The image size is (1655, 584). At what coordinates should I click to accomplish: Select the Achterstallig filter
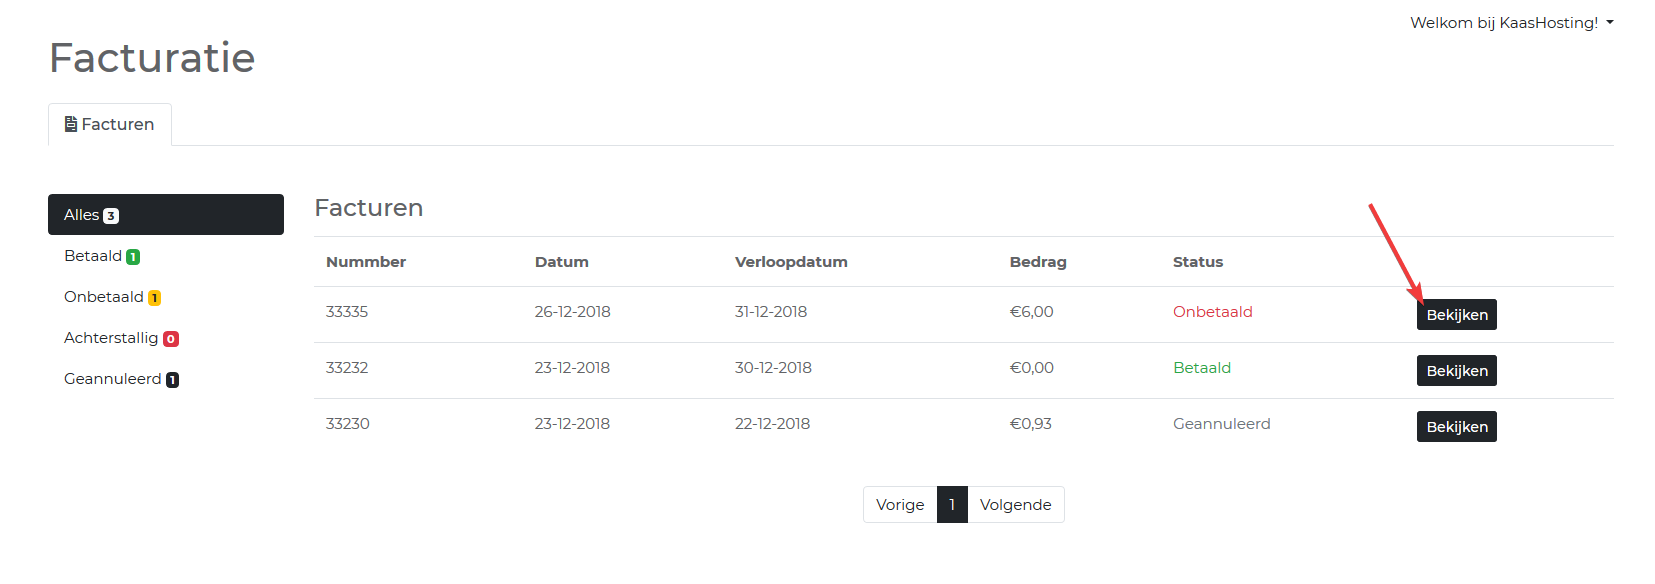pos(111,338)
